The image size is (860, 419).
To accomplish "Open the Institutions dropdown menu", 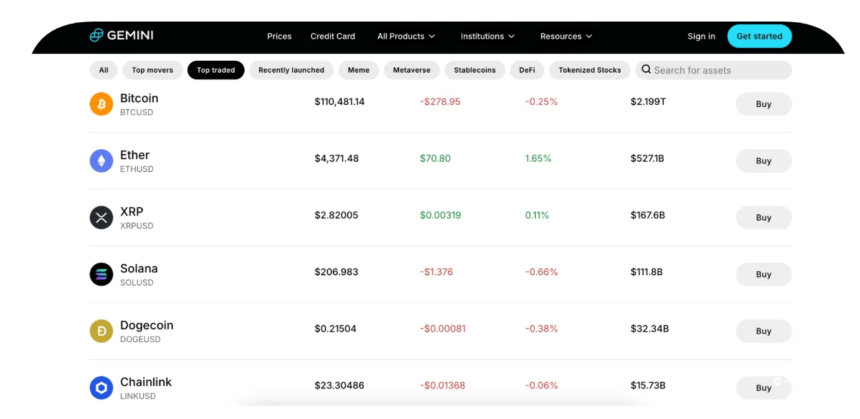I will (x=487, y=36).
